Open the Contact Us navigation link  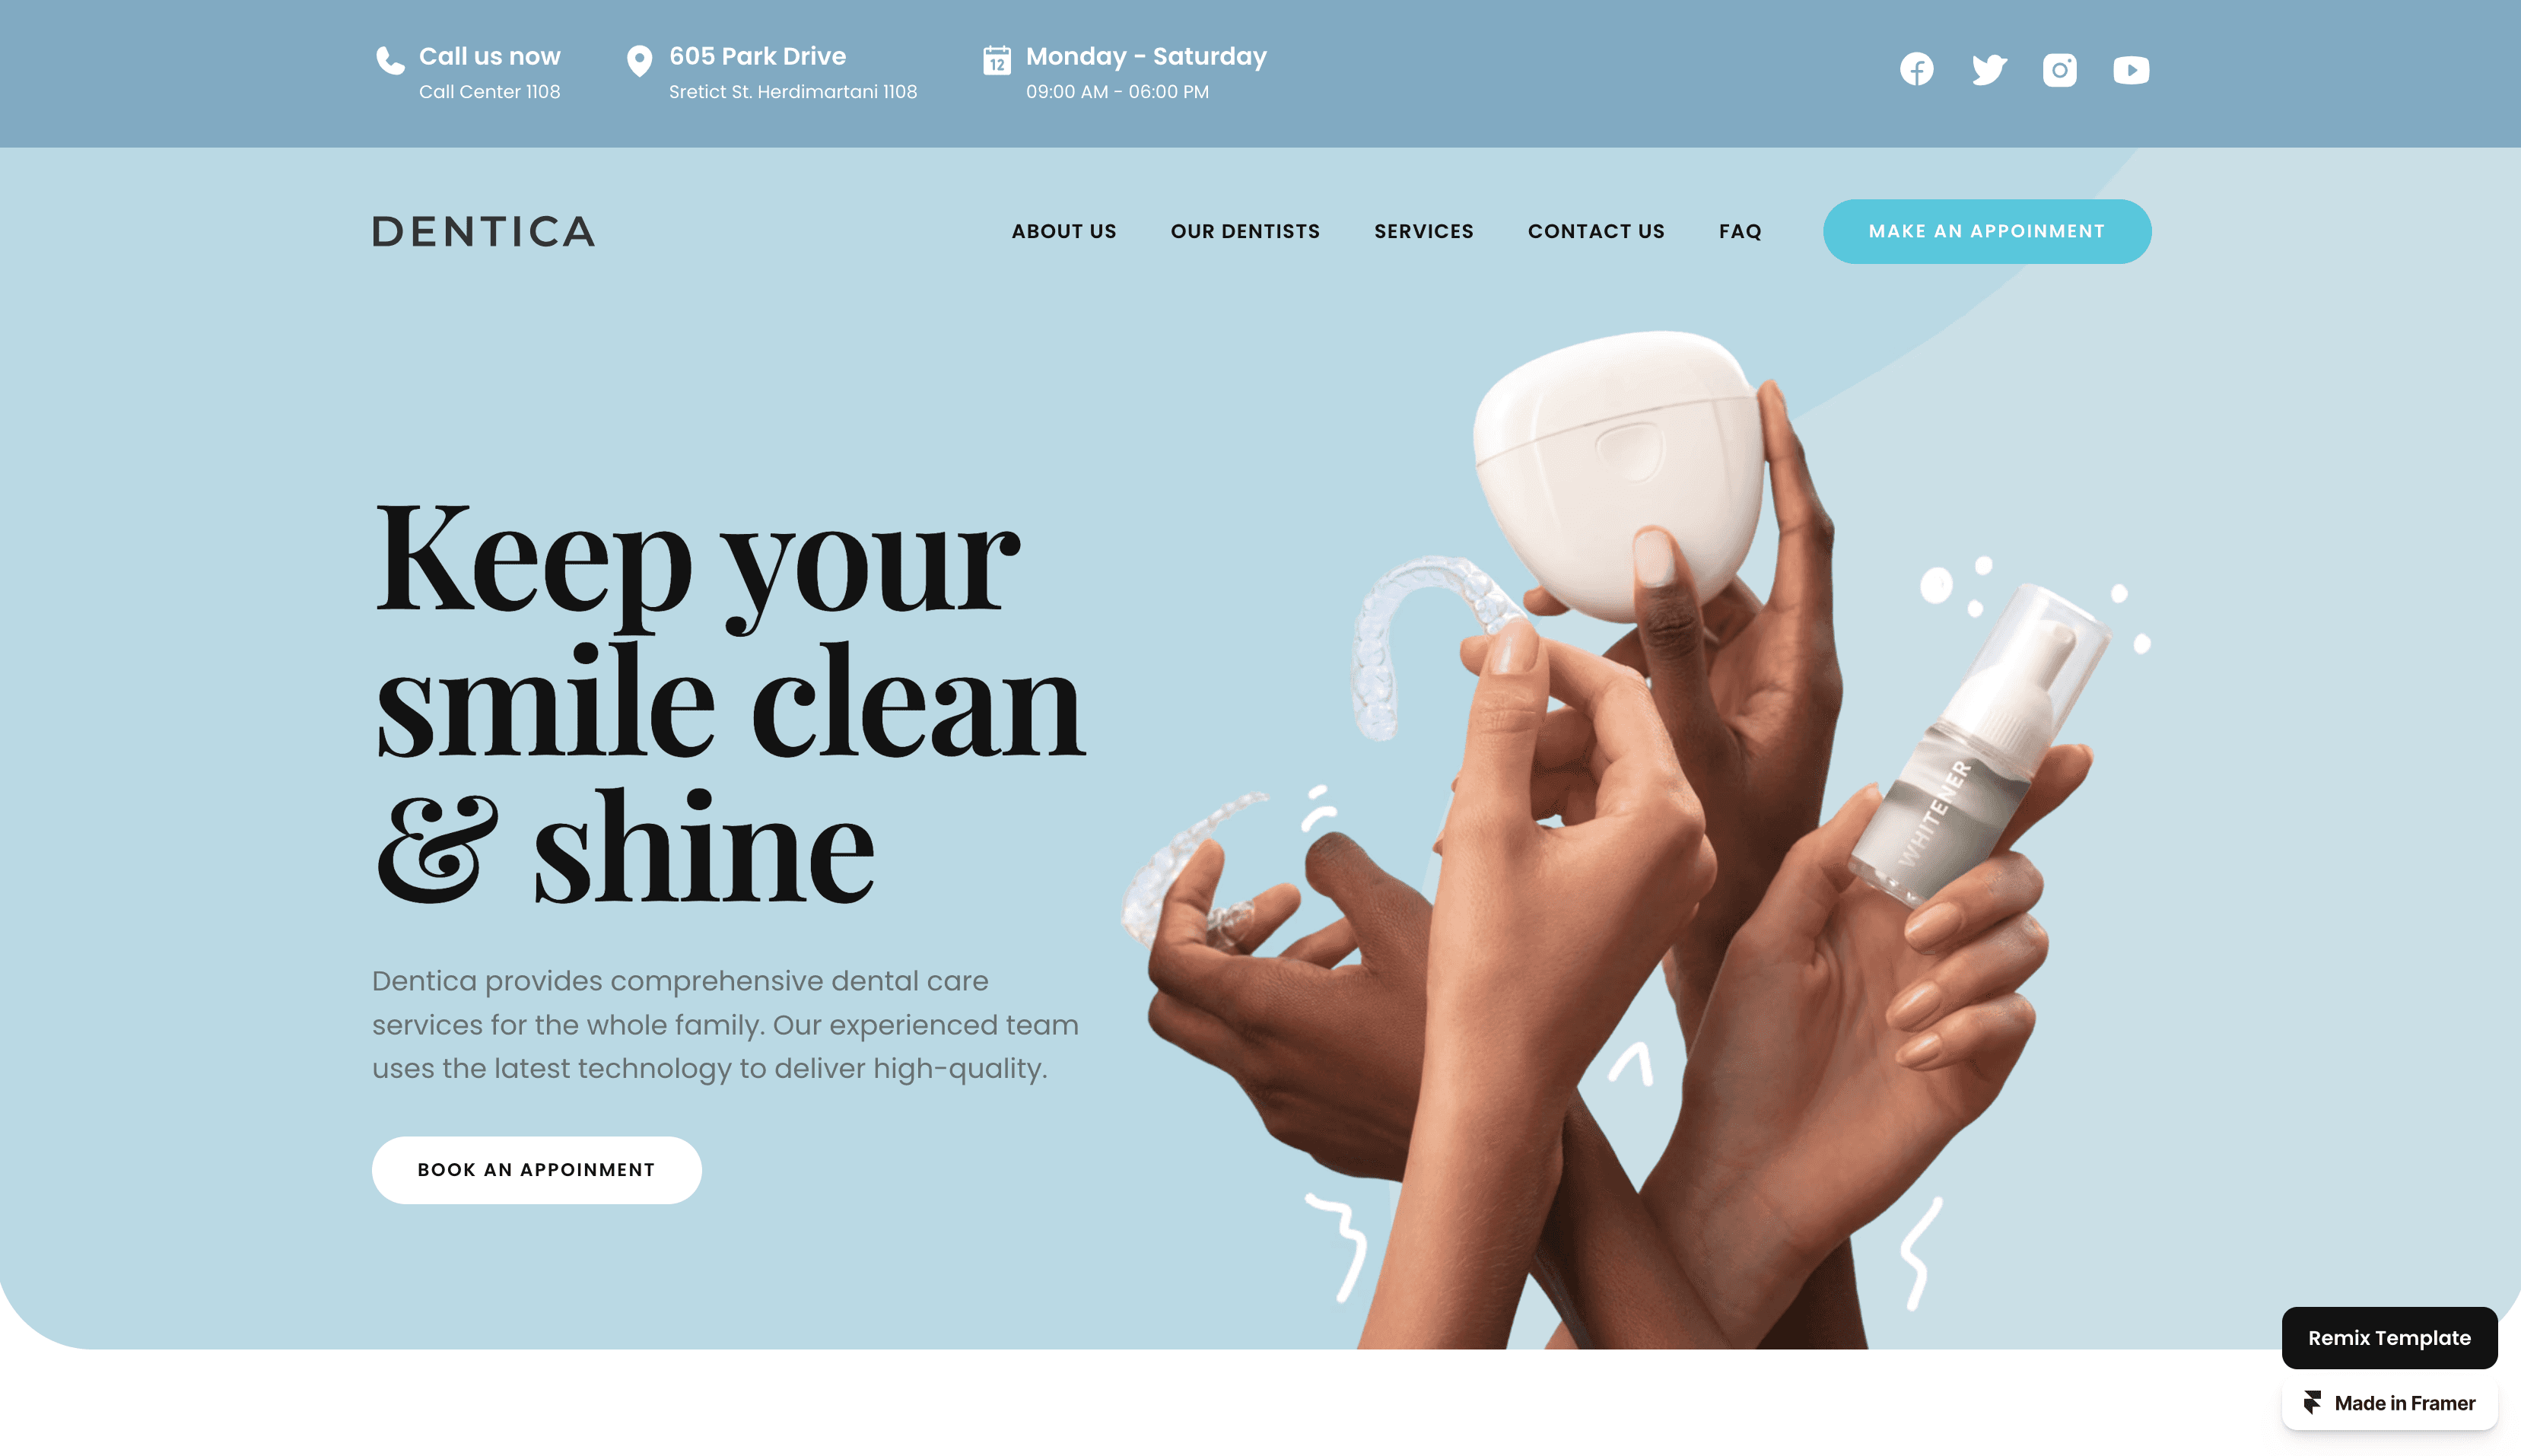1595,231
